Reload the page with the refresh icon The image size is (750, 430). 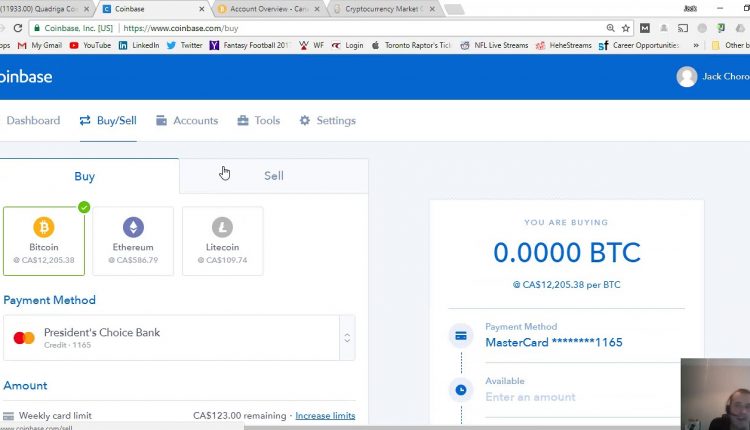(18, 28)
